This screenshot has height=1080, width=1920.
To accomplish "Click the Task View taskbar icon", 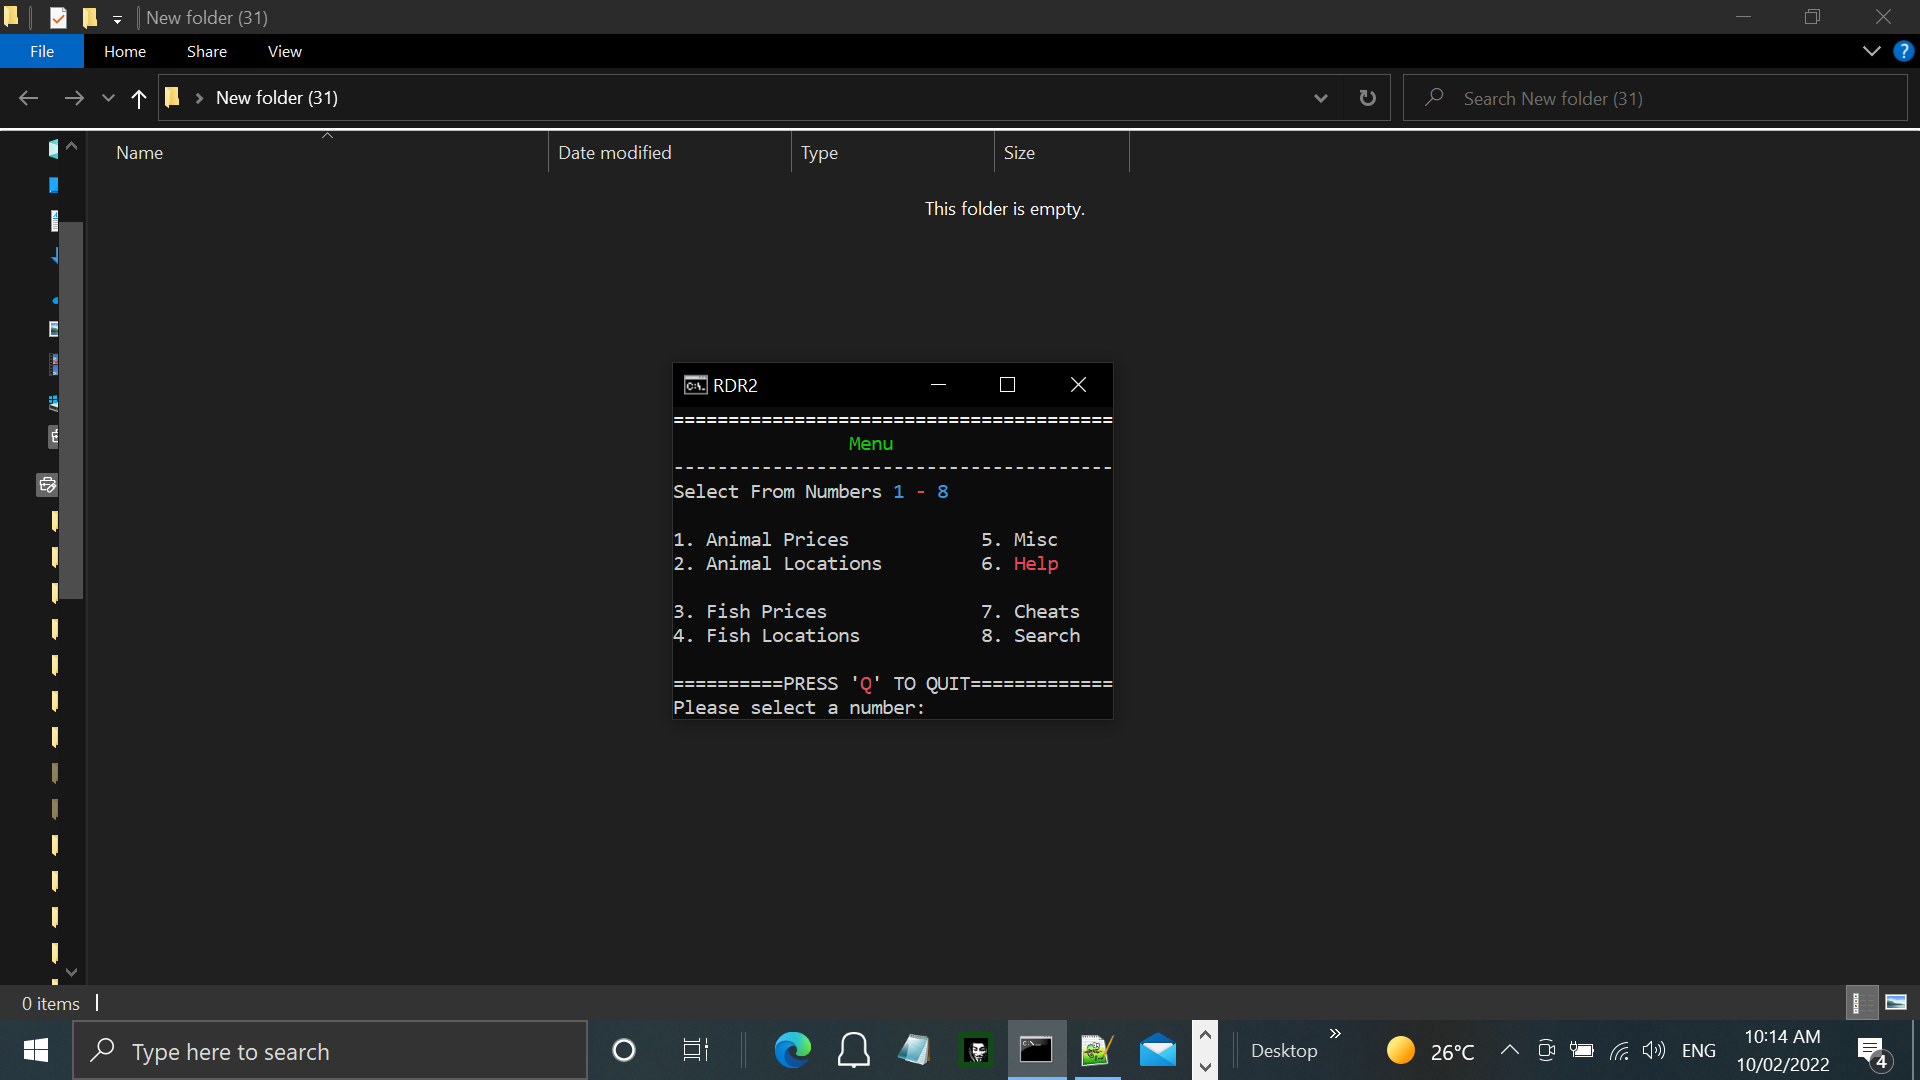I will point(695,1050).
